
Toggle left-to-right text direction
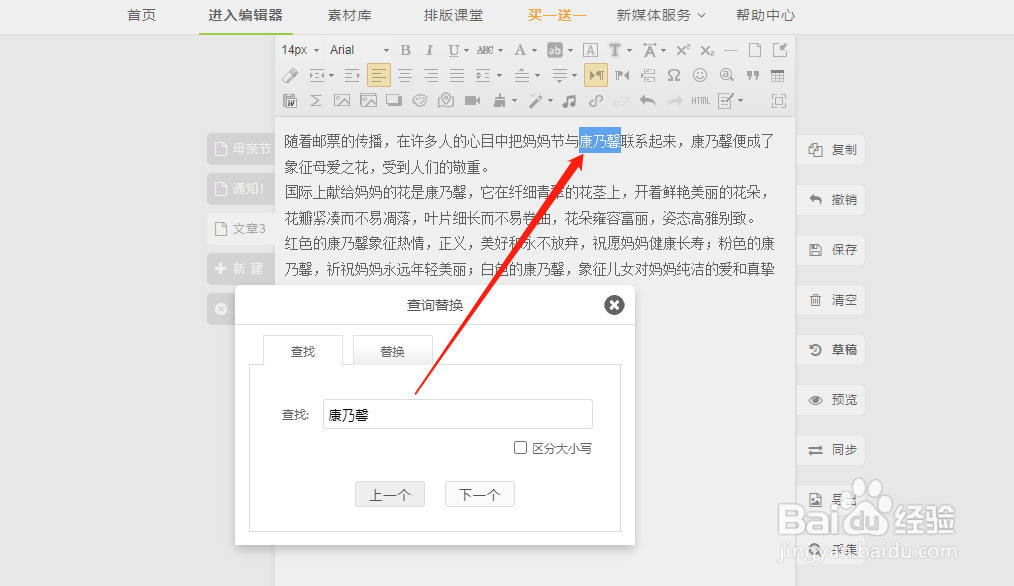point(596,76)
